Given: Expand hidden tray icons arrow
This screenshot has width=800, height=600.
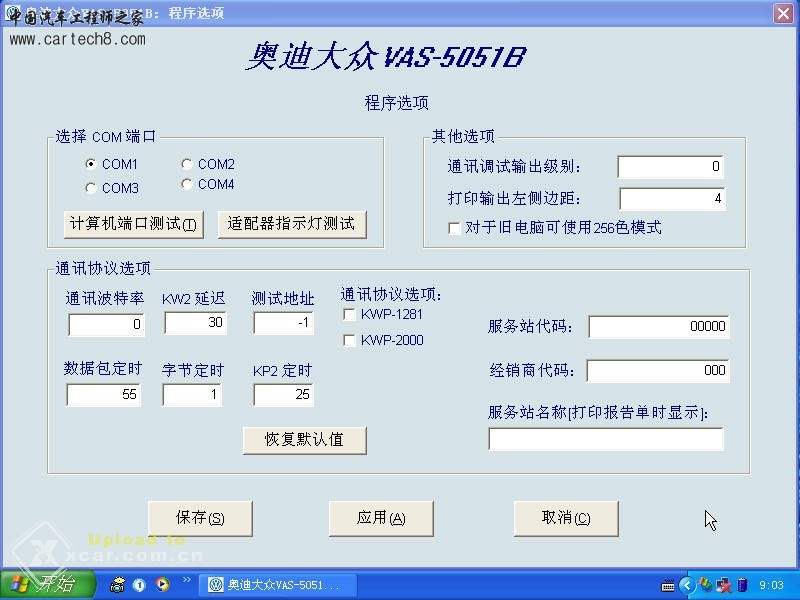Looking at the screenshot, I should tap(687, 585).
